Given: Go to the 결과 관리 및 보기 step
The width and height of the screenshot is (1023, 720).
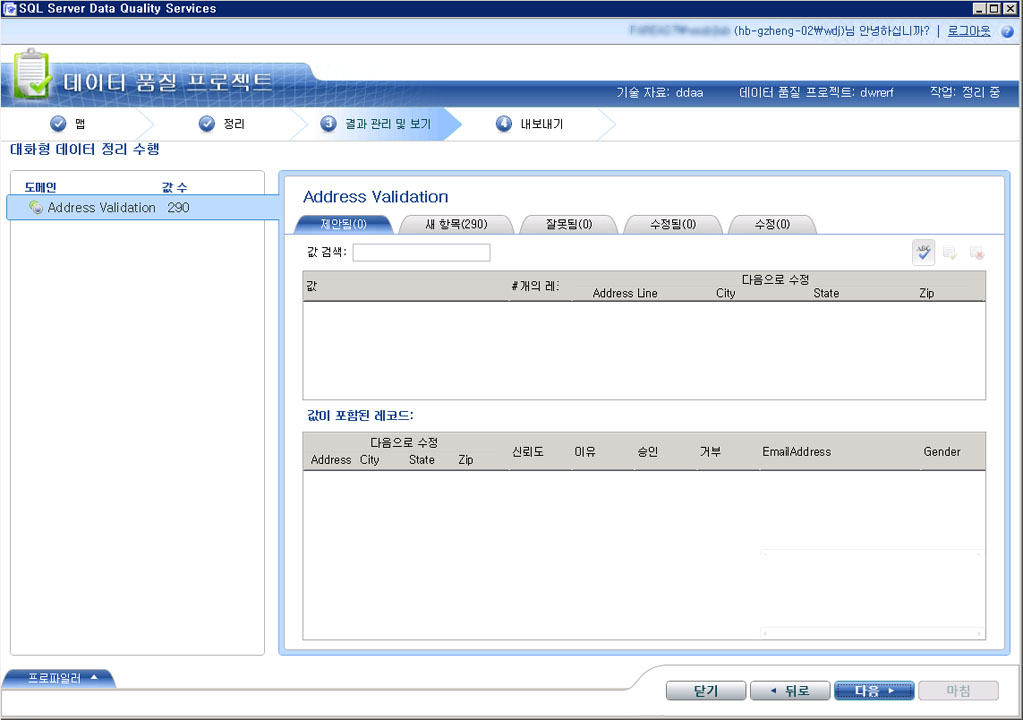Looking at the screenshot, I should 388,124.
